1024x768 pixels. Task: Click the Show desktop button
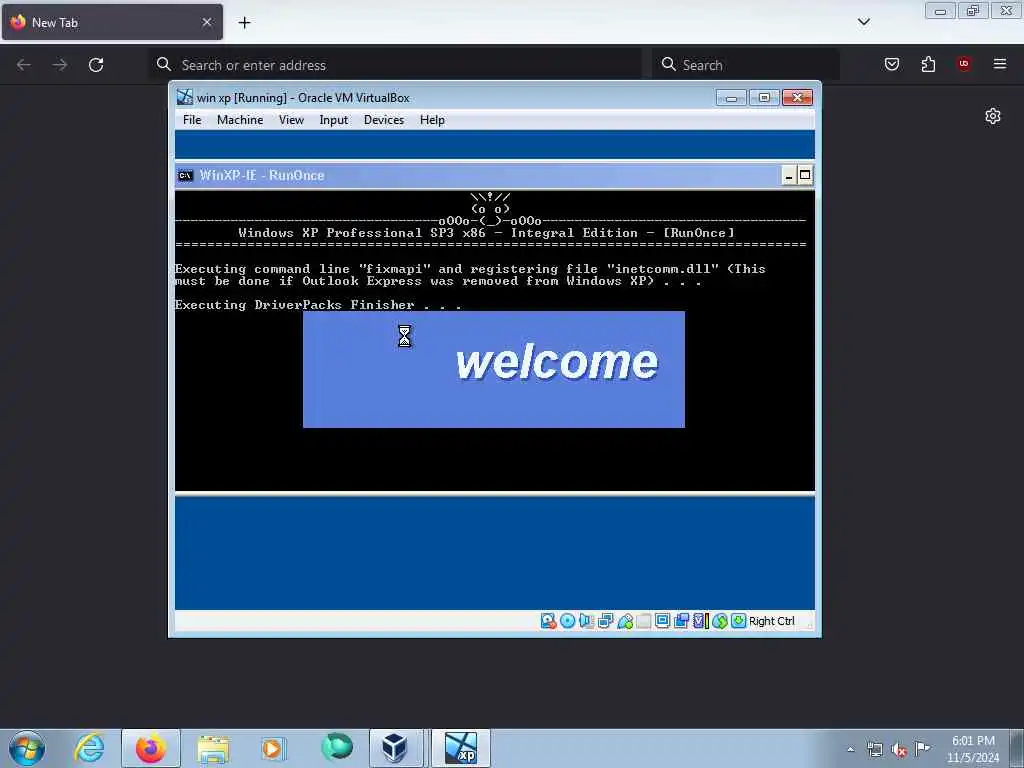pyautogui.click(x=1017, y=749)
